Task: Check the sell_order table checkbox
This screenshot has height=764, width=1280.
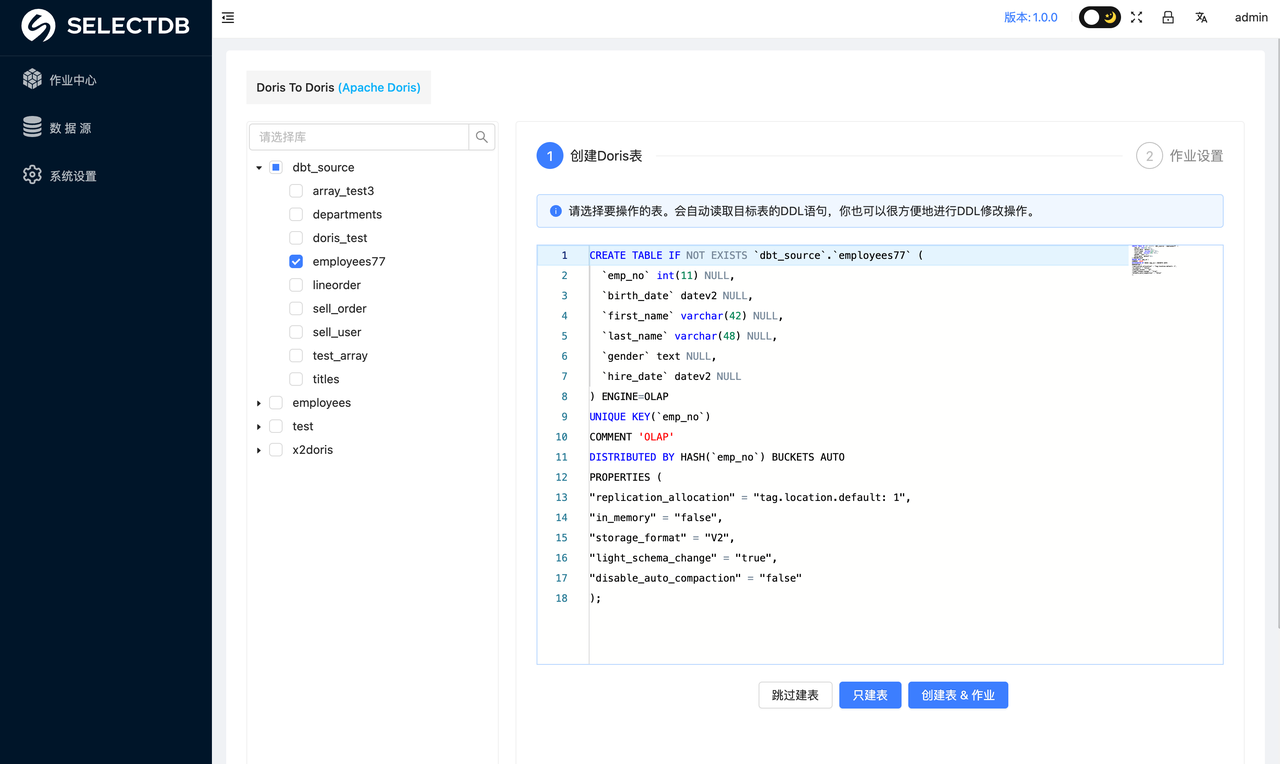Action: click(296, 308)
